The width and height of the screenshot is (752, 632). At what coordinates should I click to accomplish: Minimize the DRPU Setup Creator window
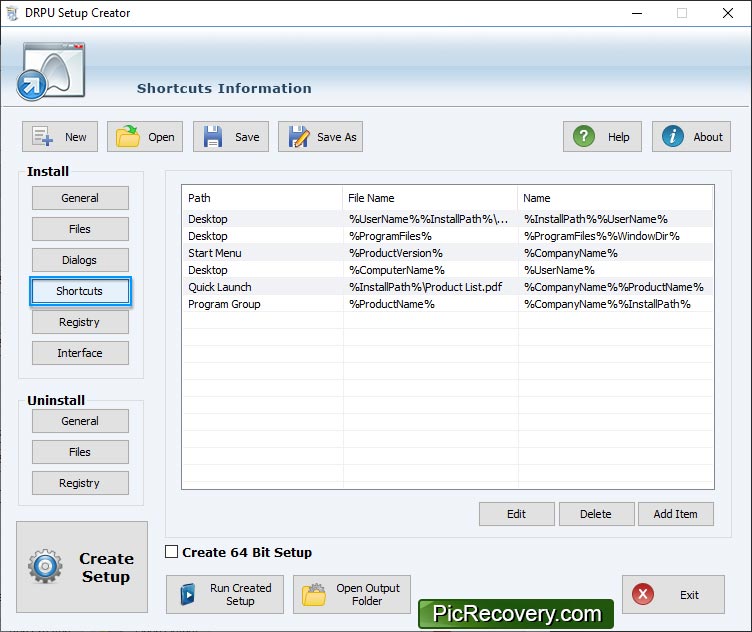click(637, 13)
